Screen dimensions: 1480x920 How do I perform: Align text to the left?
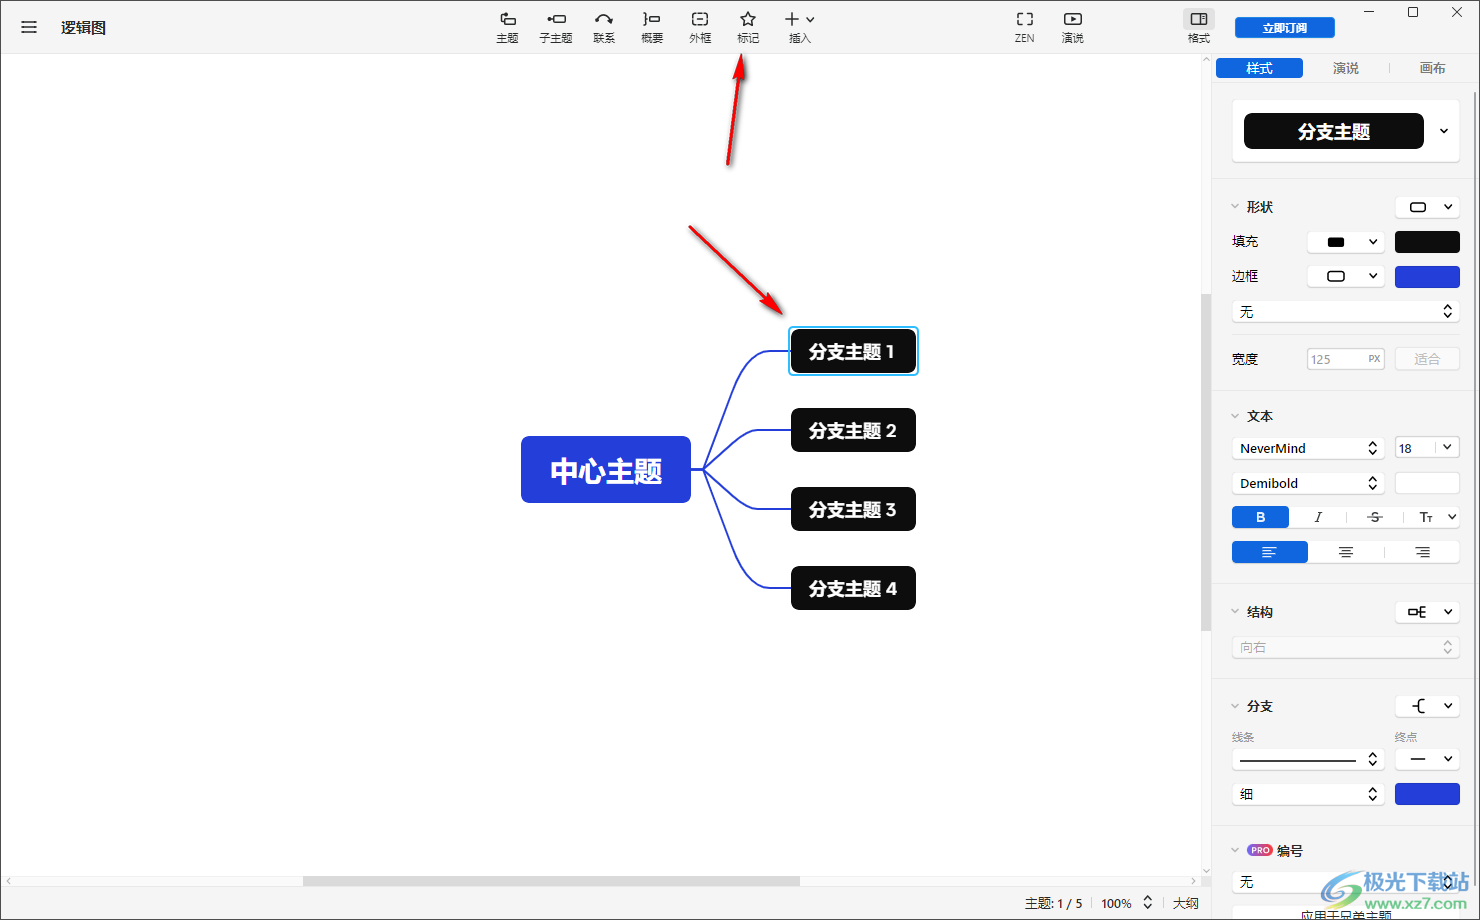(1270, 552)
